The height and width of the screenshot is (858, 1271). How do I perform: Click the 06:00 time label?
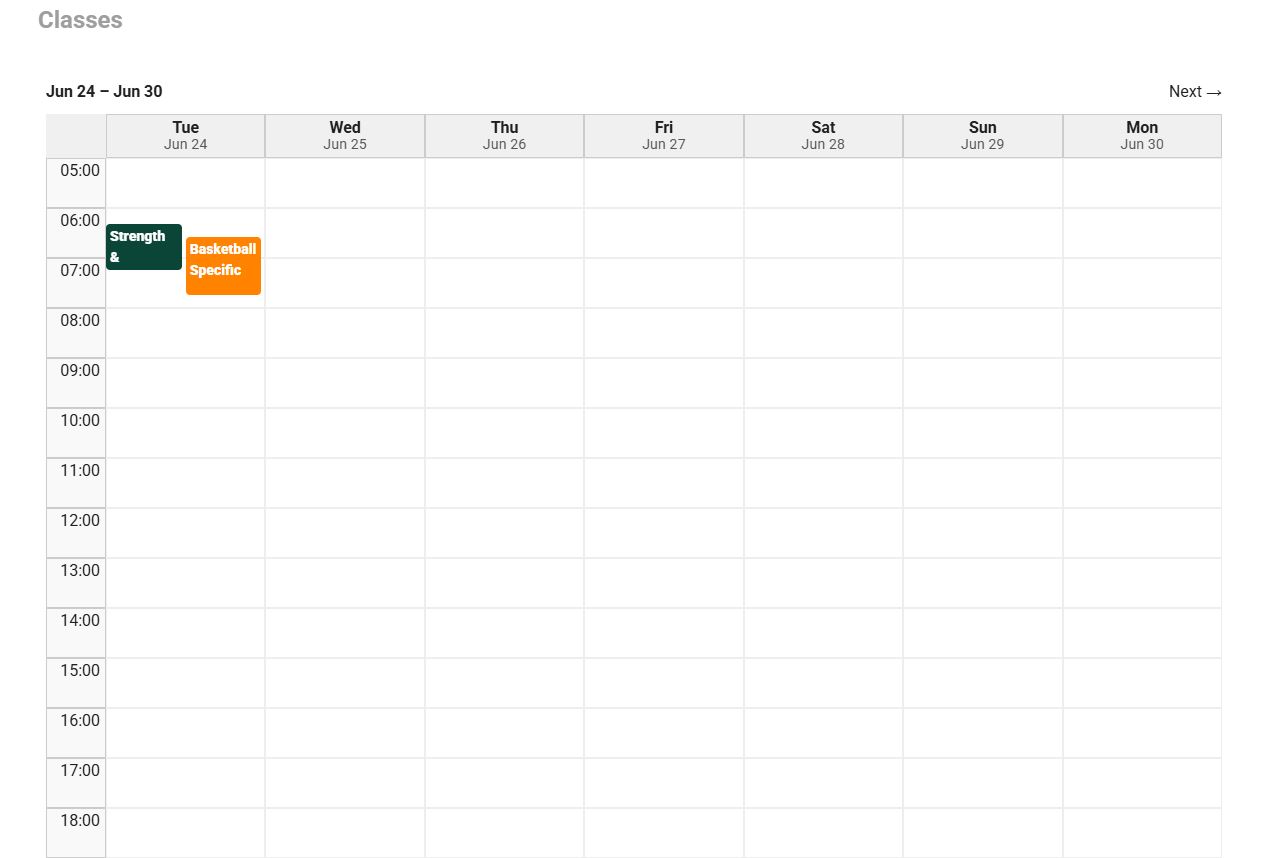coord(80,221)
